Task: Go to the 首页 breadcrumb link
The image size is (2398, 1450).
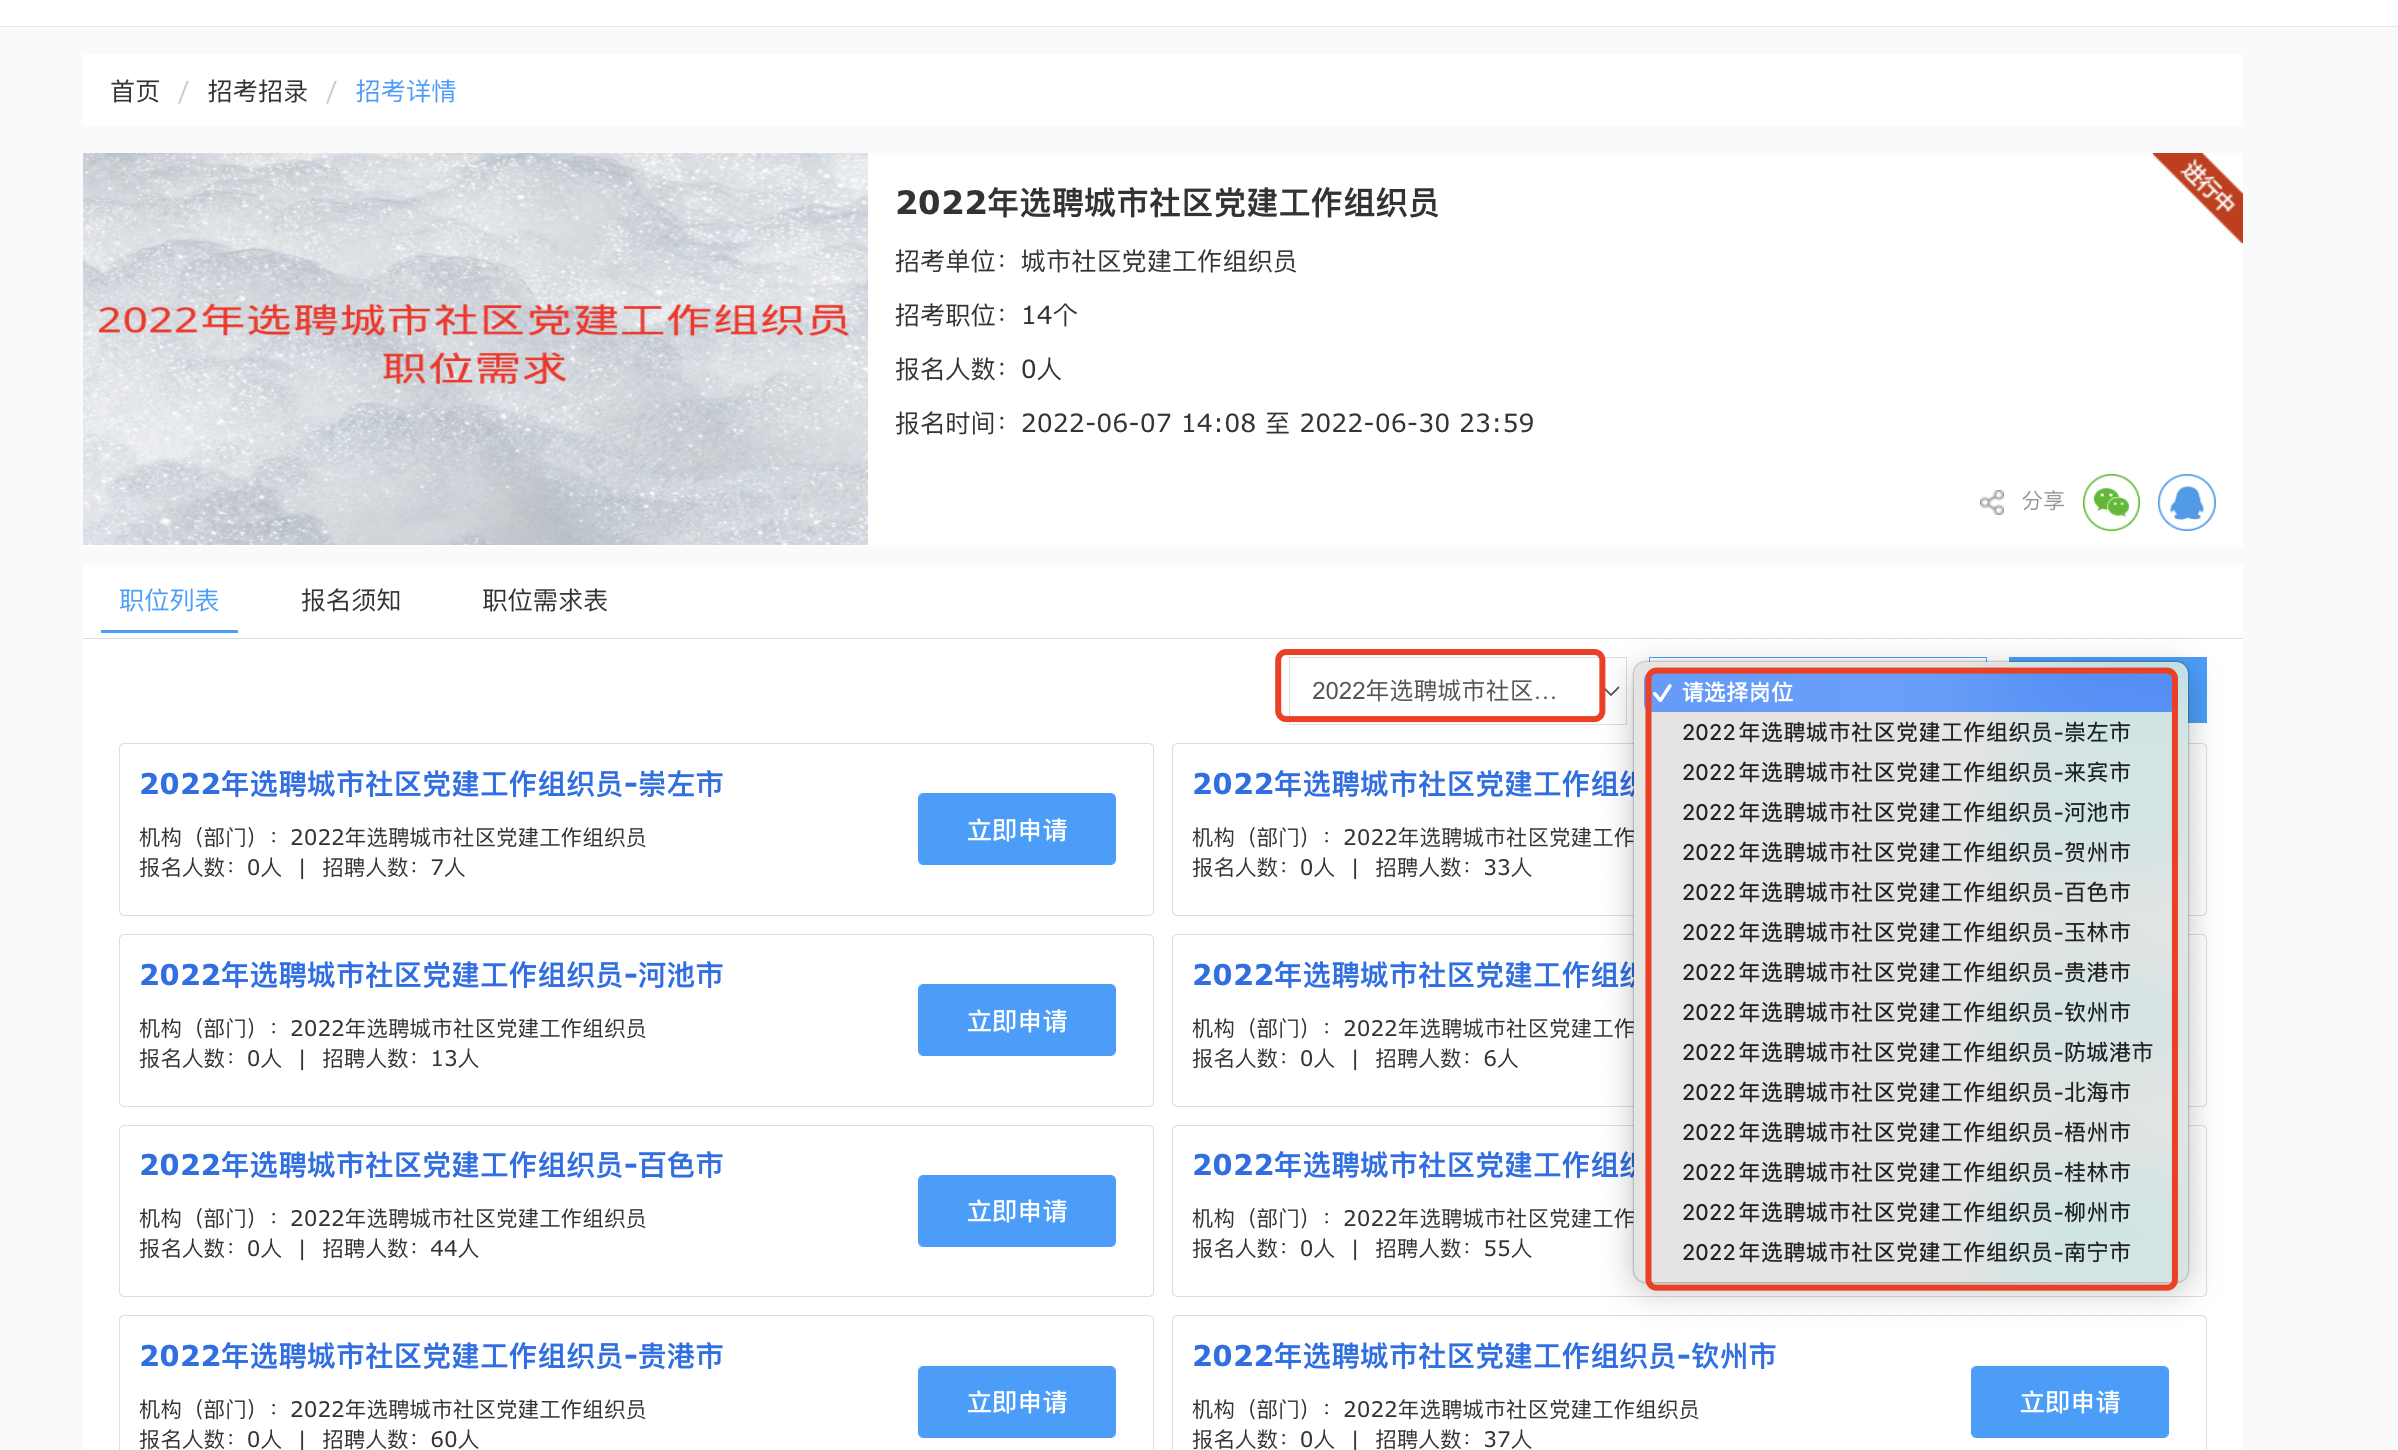Action: pos(135,91)
